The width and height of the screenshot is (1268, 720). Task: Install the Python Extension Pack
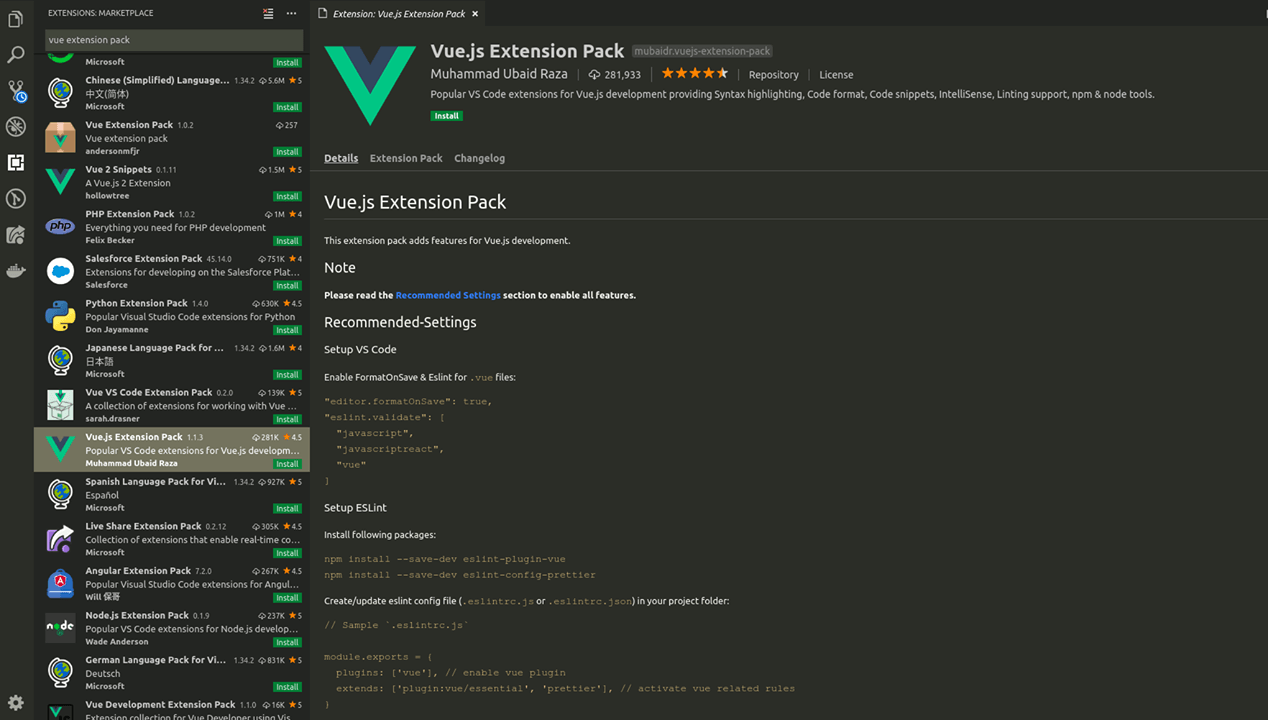click(x=288, y=330)
